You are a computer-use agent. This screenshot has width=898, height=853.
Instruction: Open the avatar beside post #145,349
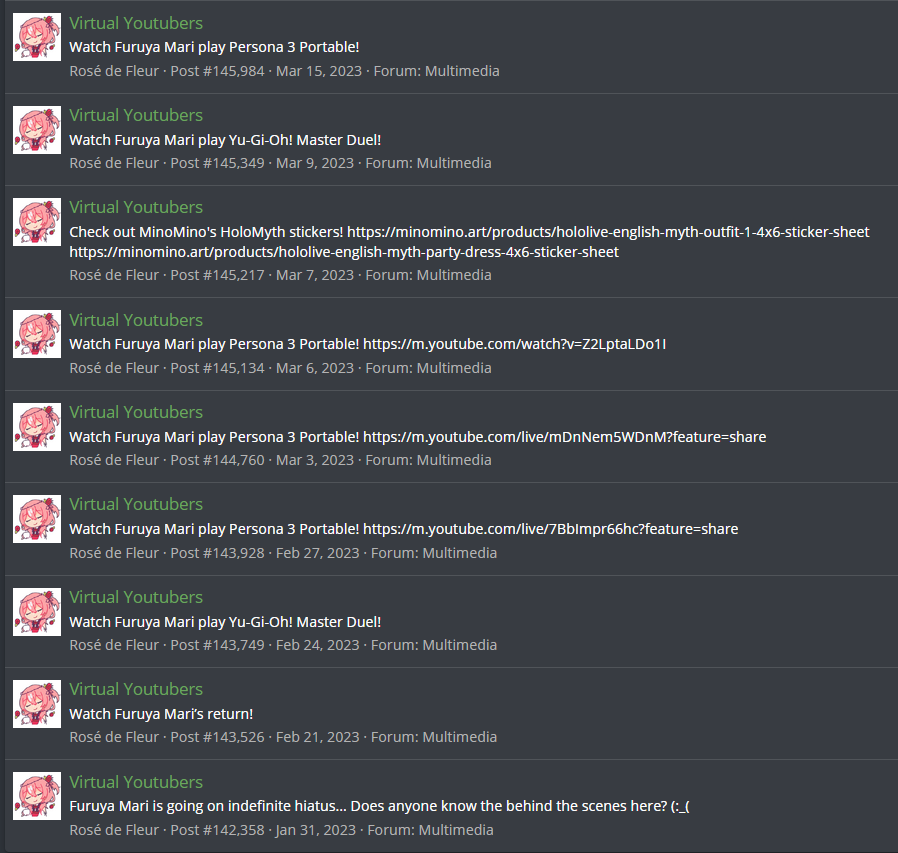pos(37,129)
